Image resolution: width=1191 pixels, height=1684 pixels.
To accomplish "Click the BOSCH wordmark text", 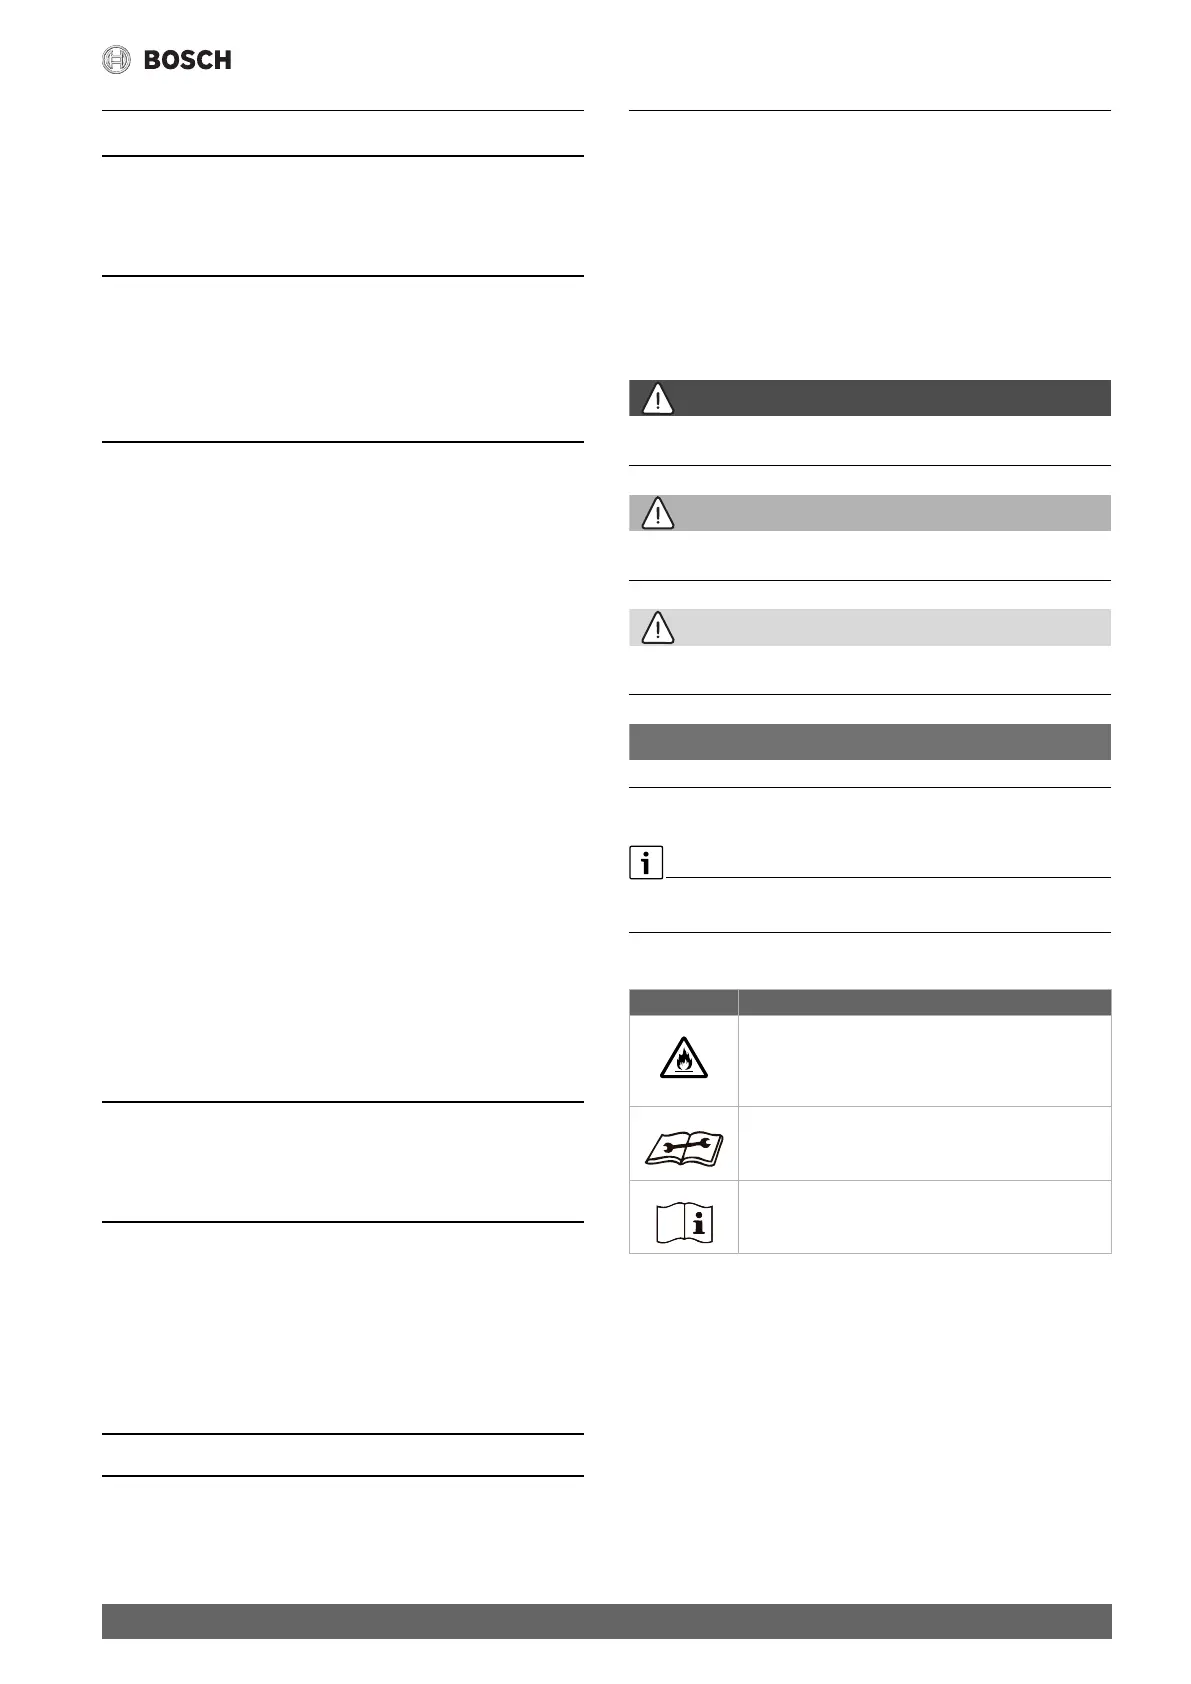I will tap(188, 60).
